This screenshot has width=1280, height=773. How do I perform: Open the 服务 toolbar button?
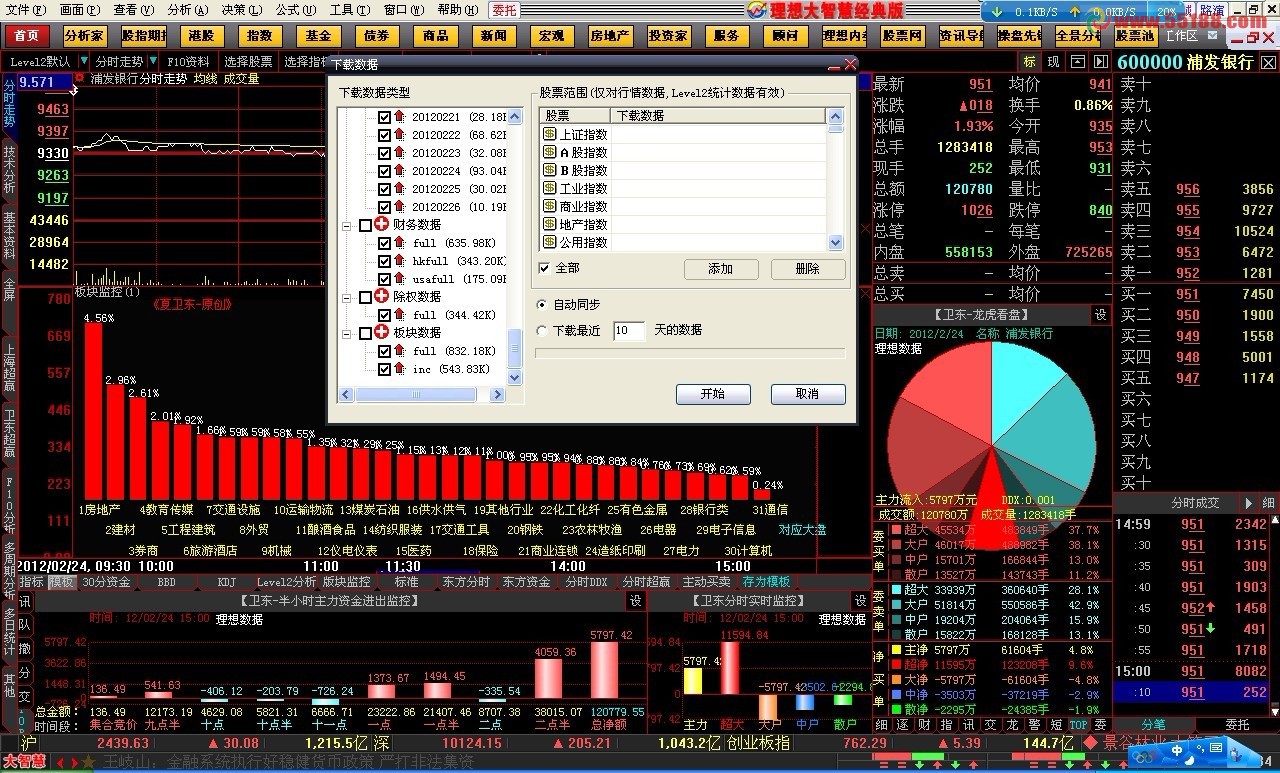pos(726,36)
